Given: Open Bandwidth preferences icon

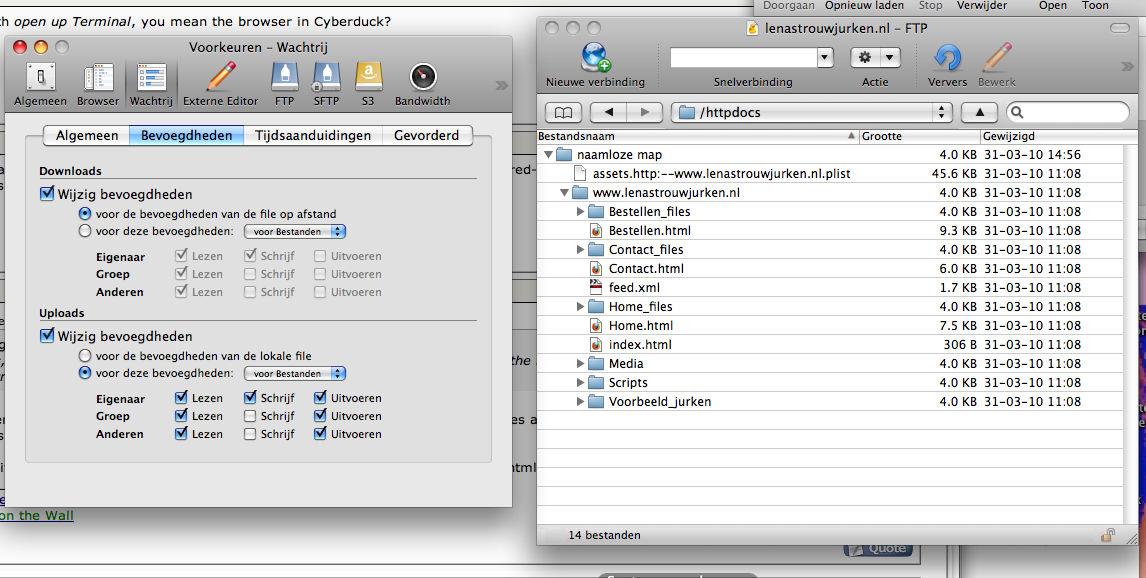Looking at the screenshot, I should click(422, 77).
